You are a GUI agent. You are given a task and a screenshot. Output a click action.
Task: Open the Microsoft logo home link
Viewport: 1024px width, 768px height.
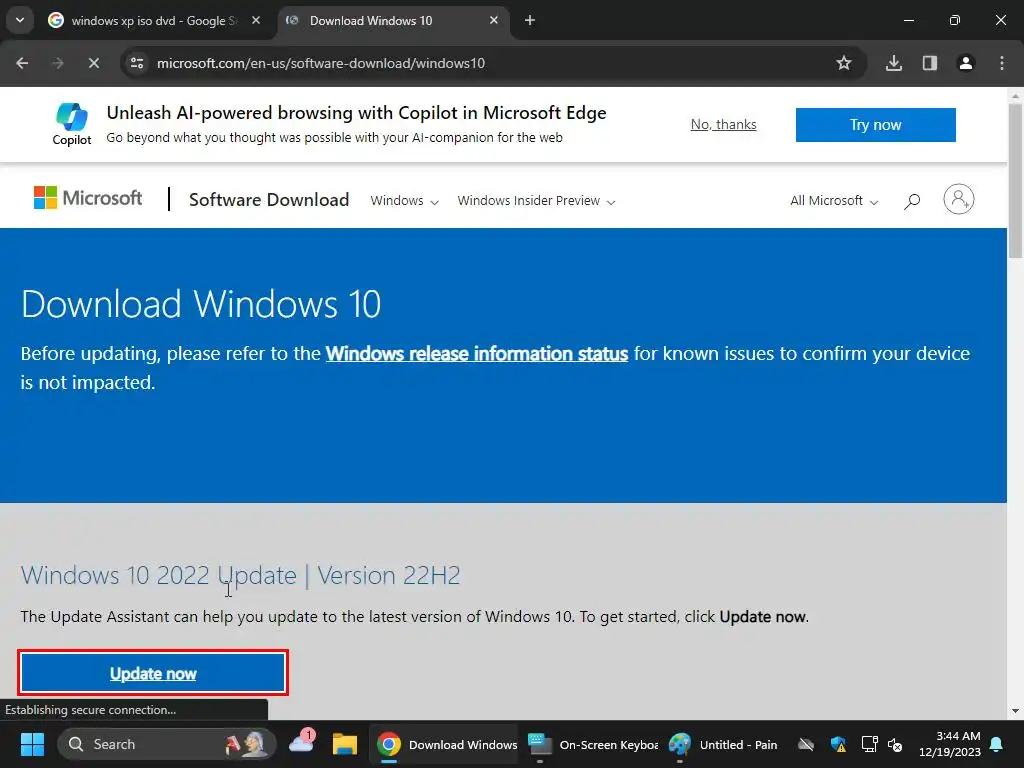[x=88, y=198]
